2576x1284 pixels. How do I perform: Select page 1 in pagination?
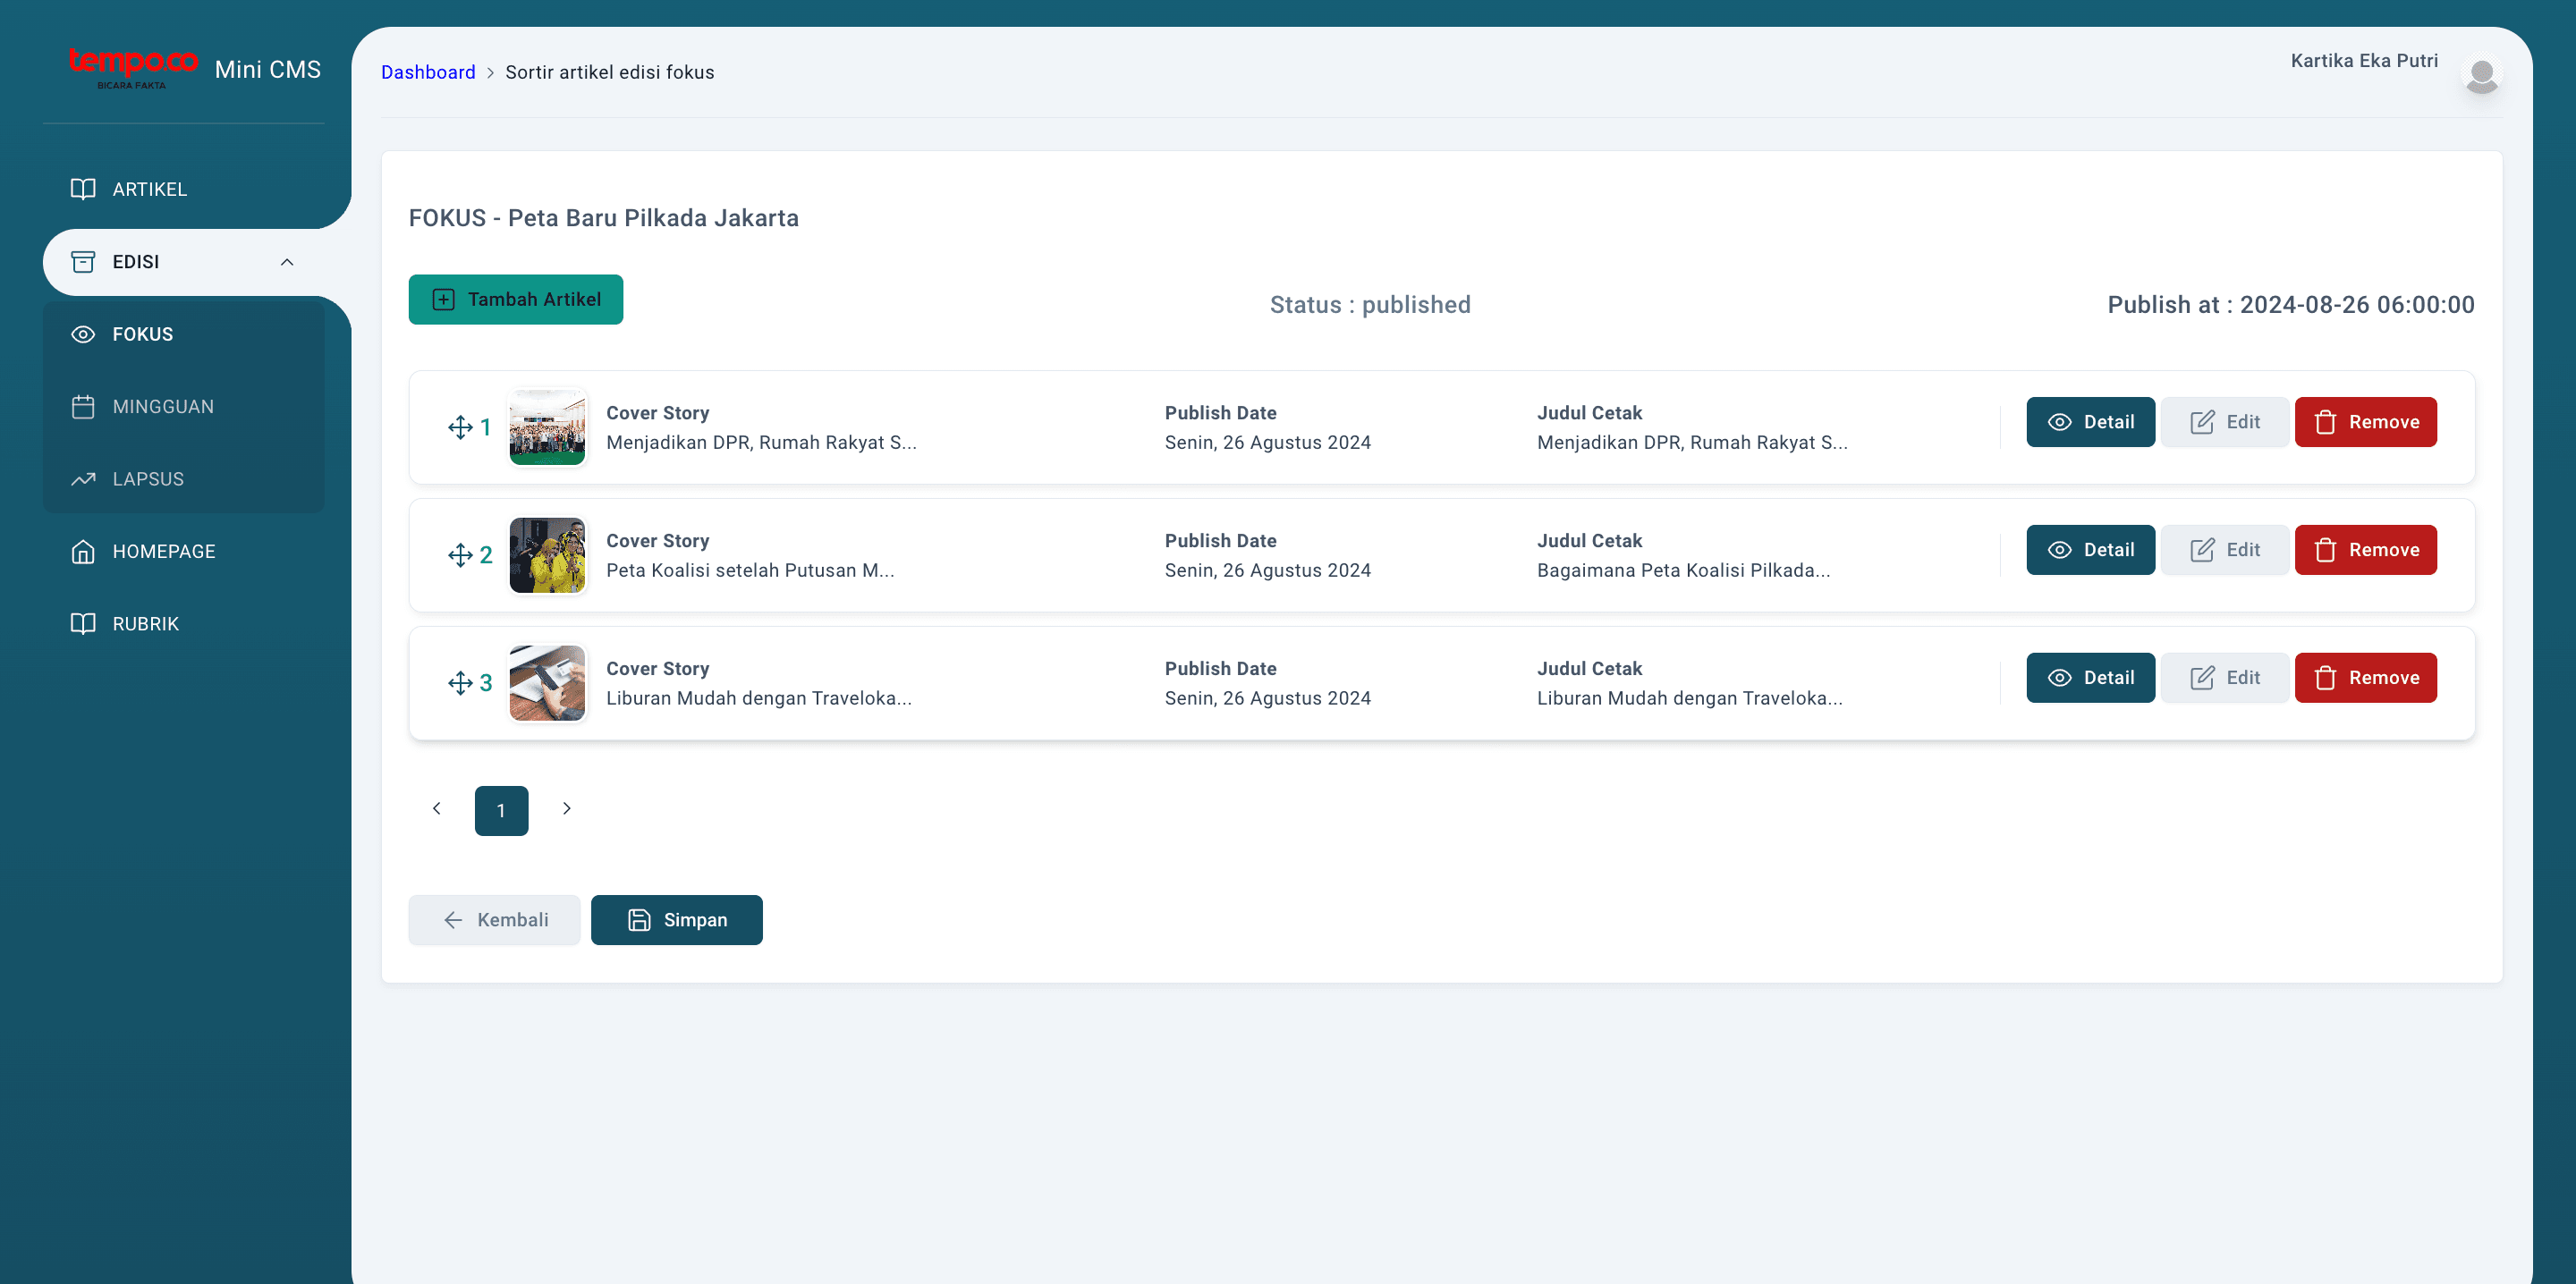click(501, 811)
